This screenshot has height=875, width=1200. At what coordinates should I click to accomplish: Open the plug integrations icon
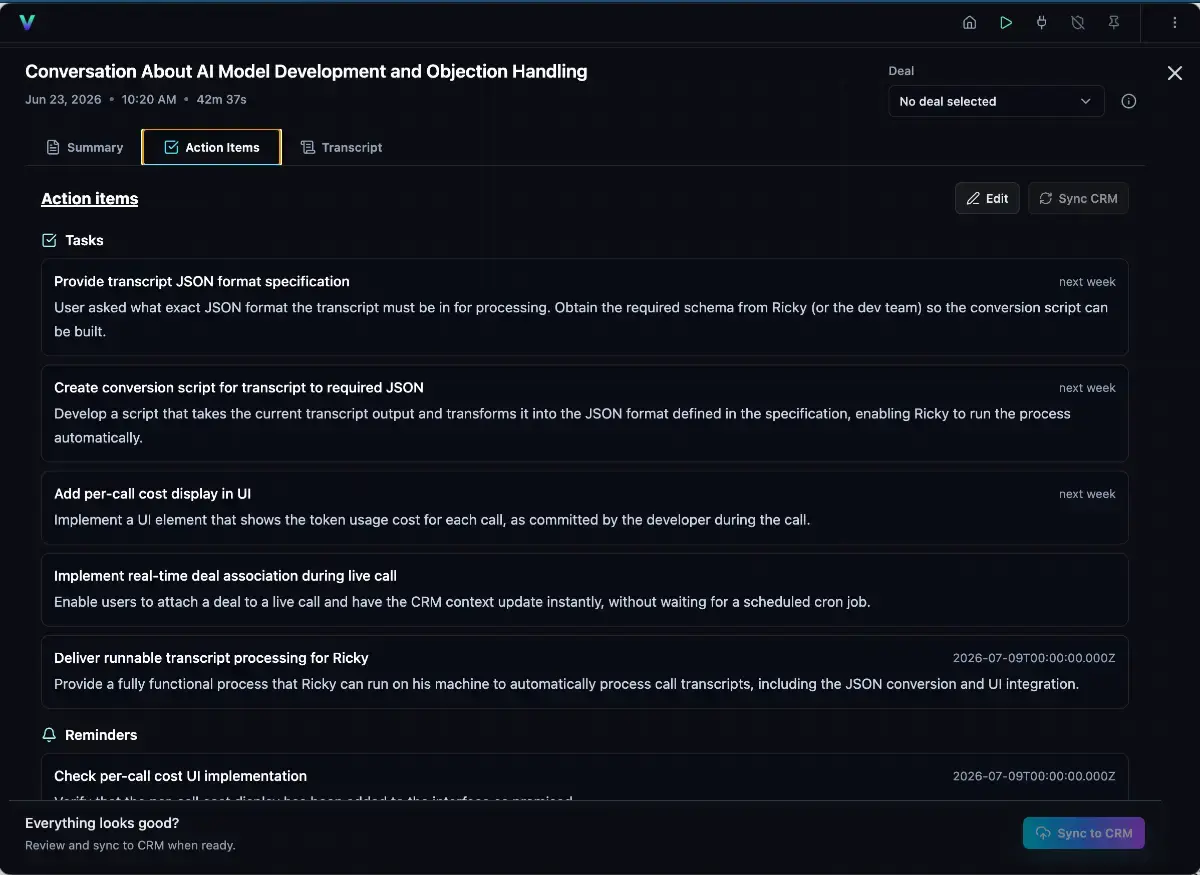coord(1042,22)
